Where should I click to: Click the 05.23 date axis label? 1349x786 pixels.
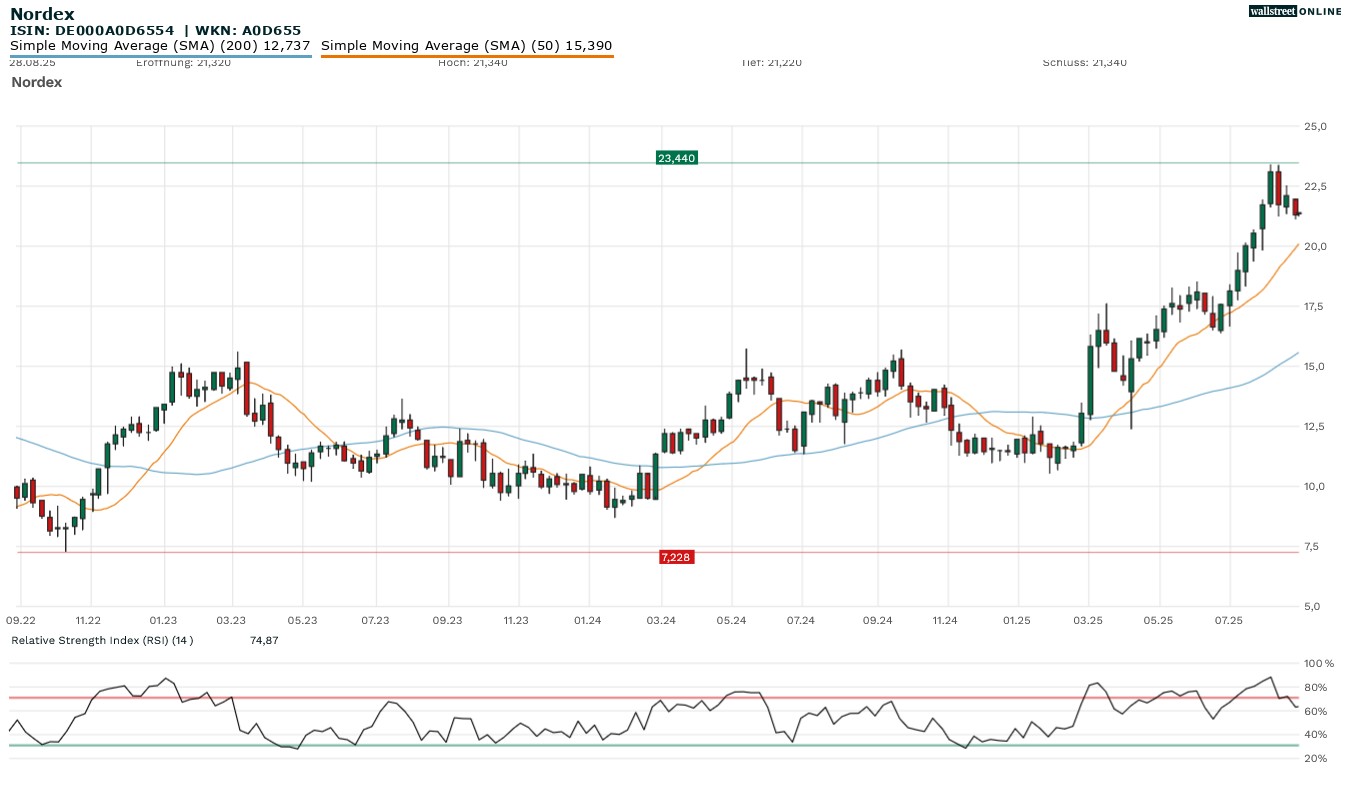302,621
